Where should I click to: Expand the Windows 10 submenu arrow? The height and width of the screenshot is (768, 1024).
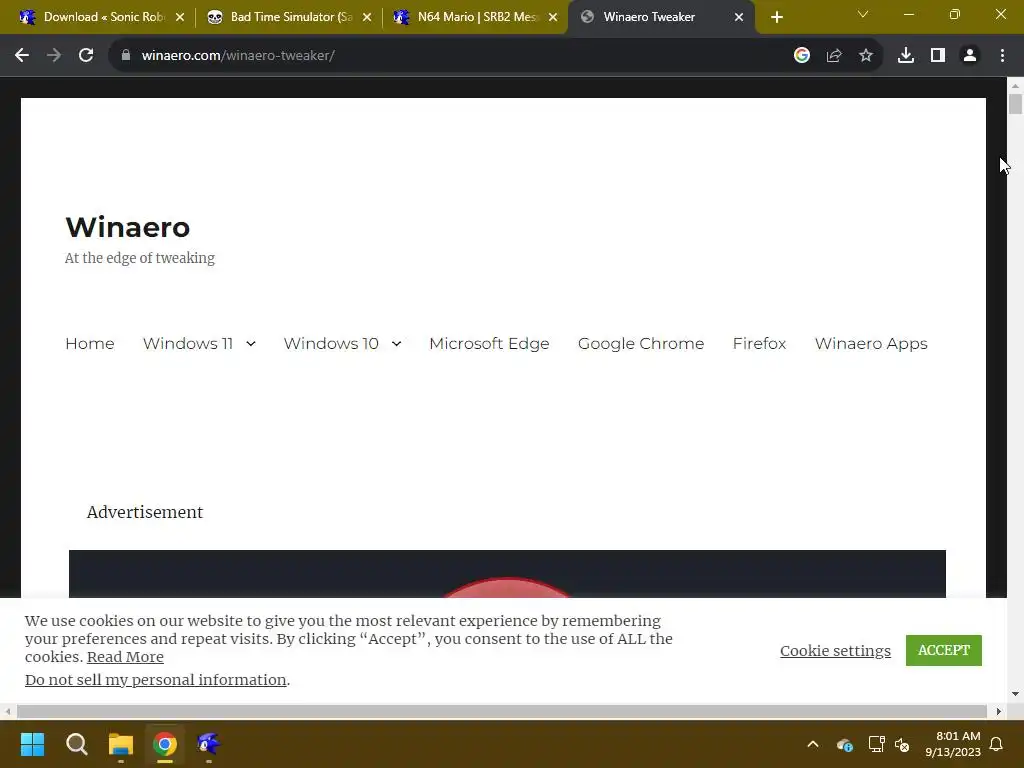pyautogui.click(x=396, y=344)
